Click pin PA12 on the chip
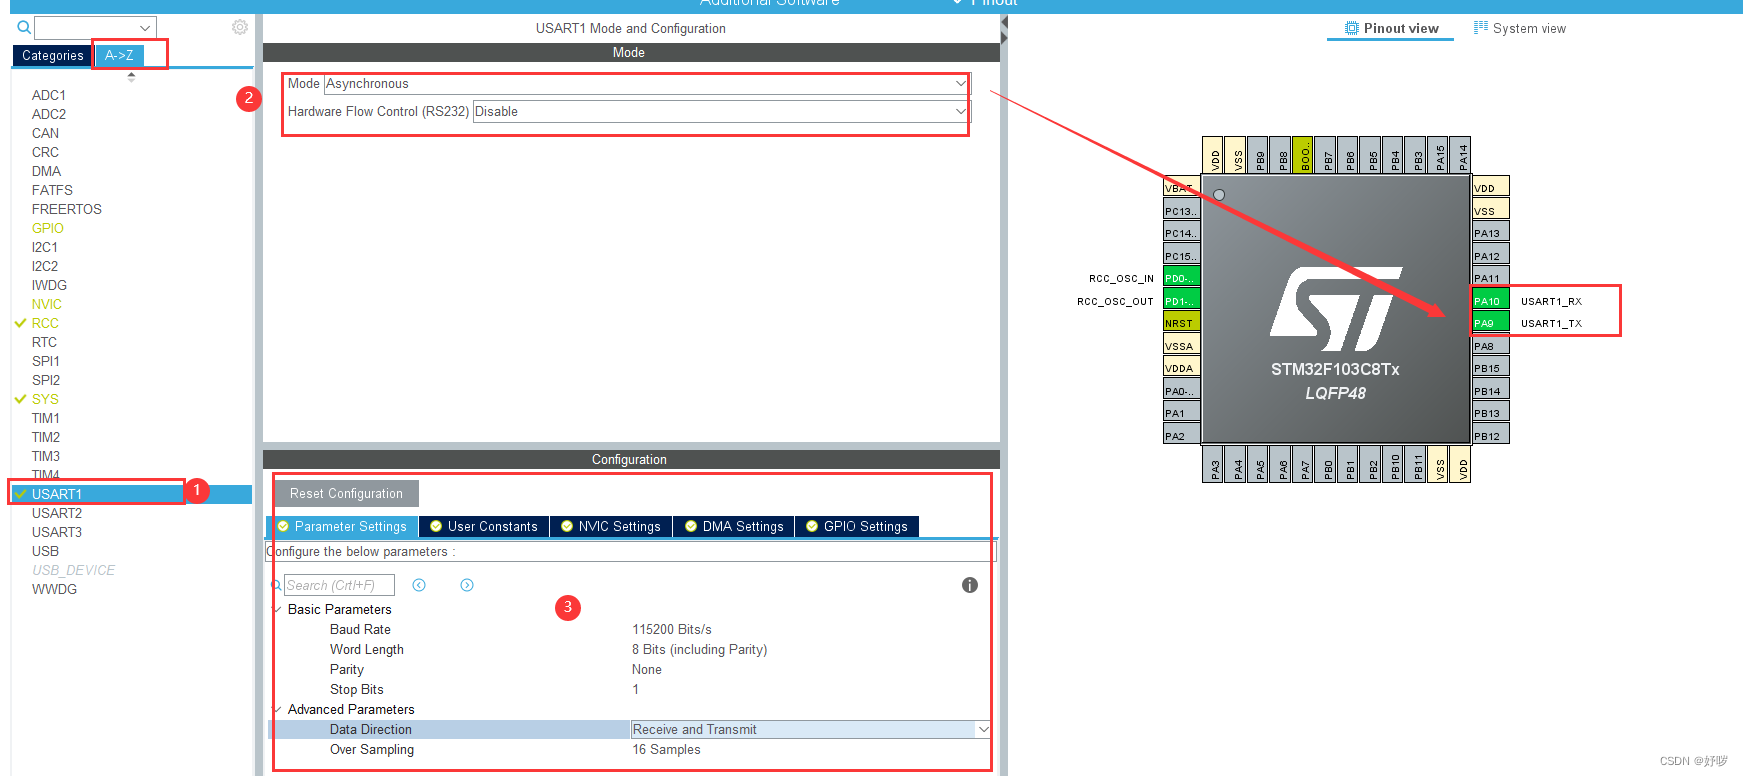Viewport: 1743px width, 776px height. 1490,255
